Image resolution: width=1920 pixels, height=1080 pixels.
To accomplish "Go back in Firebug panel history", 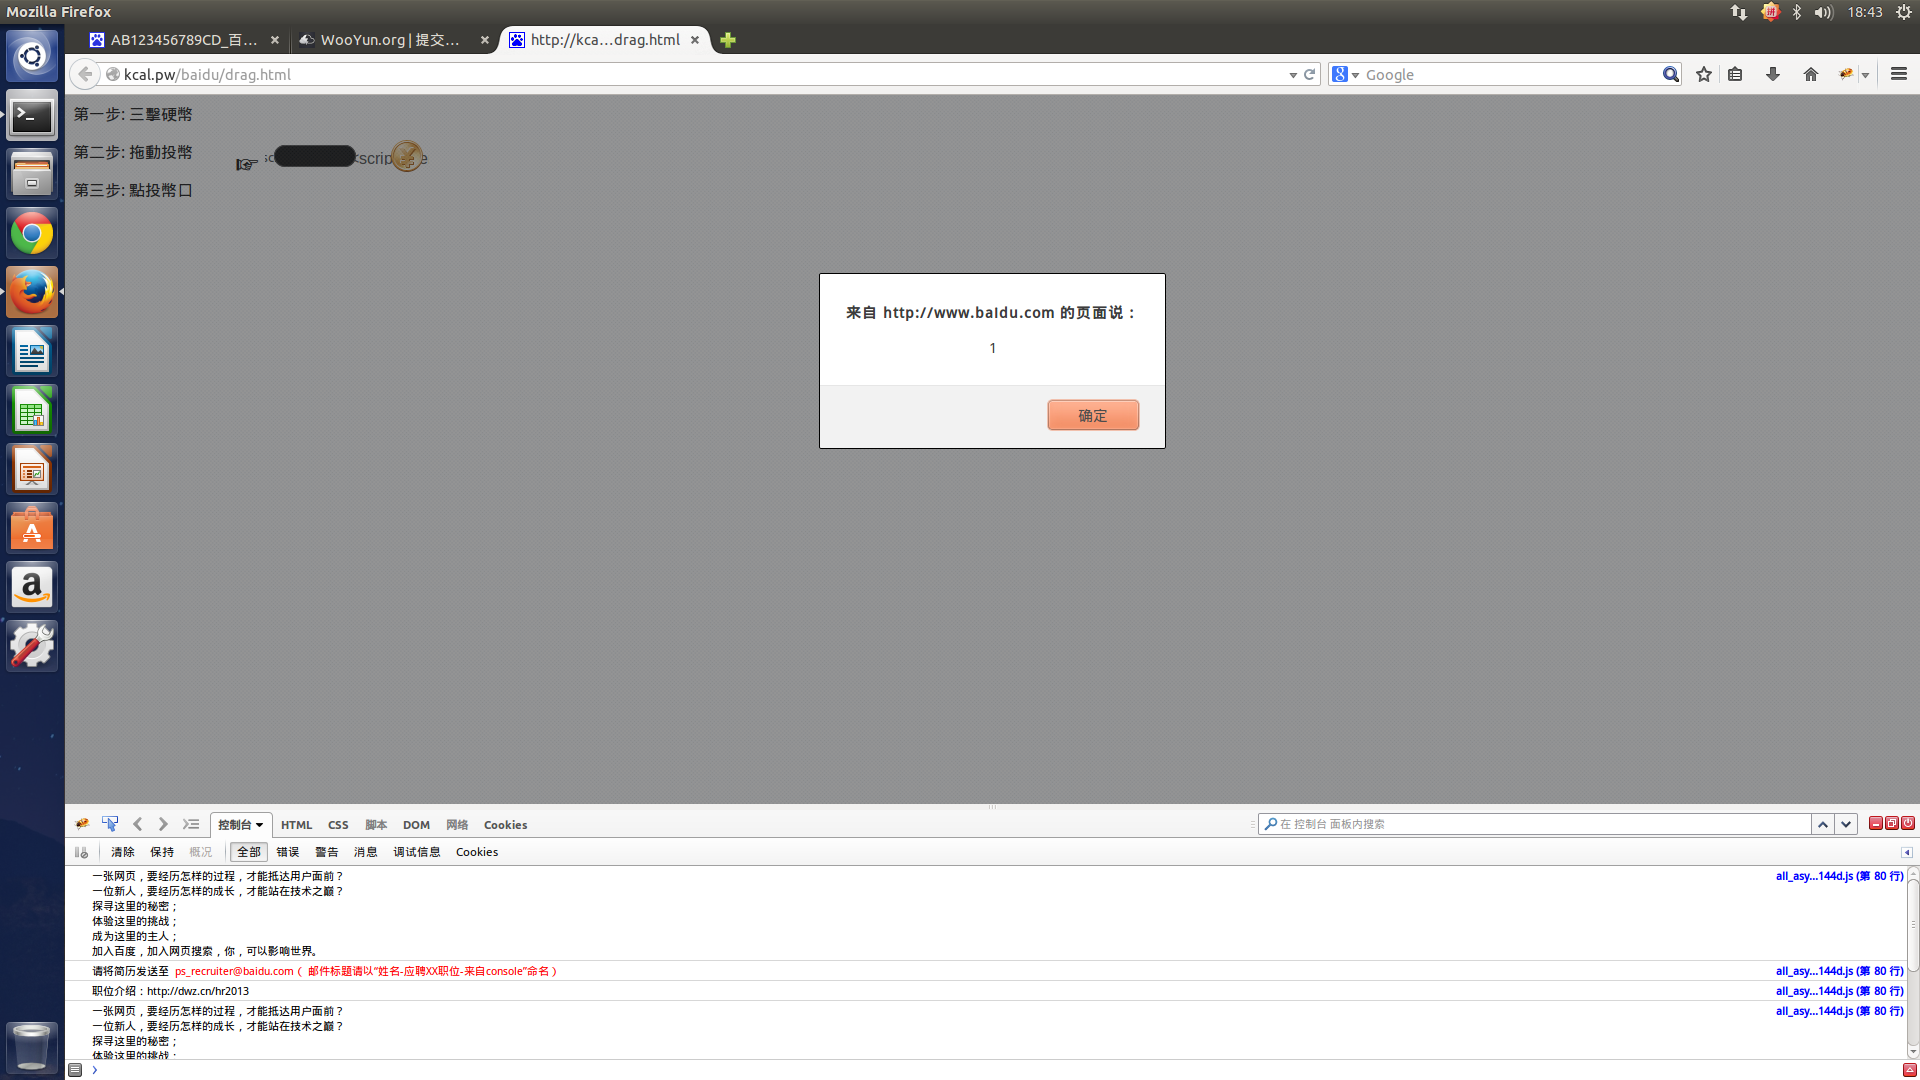I will pyautogui.click(x=138, y=824).
